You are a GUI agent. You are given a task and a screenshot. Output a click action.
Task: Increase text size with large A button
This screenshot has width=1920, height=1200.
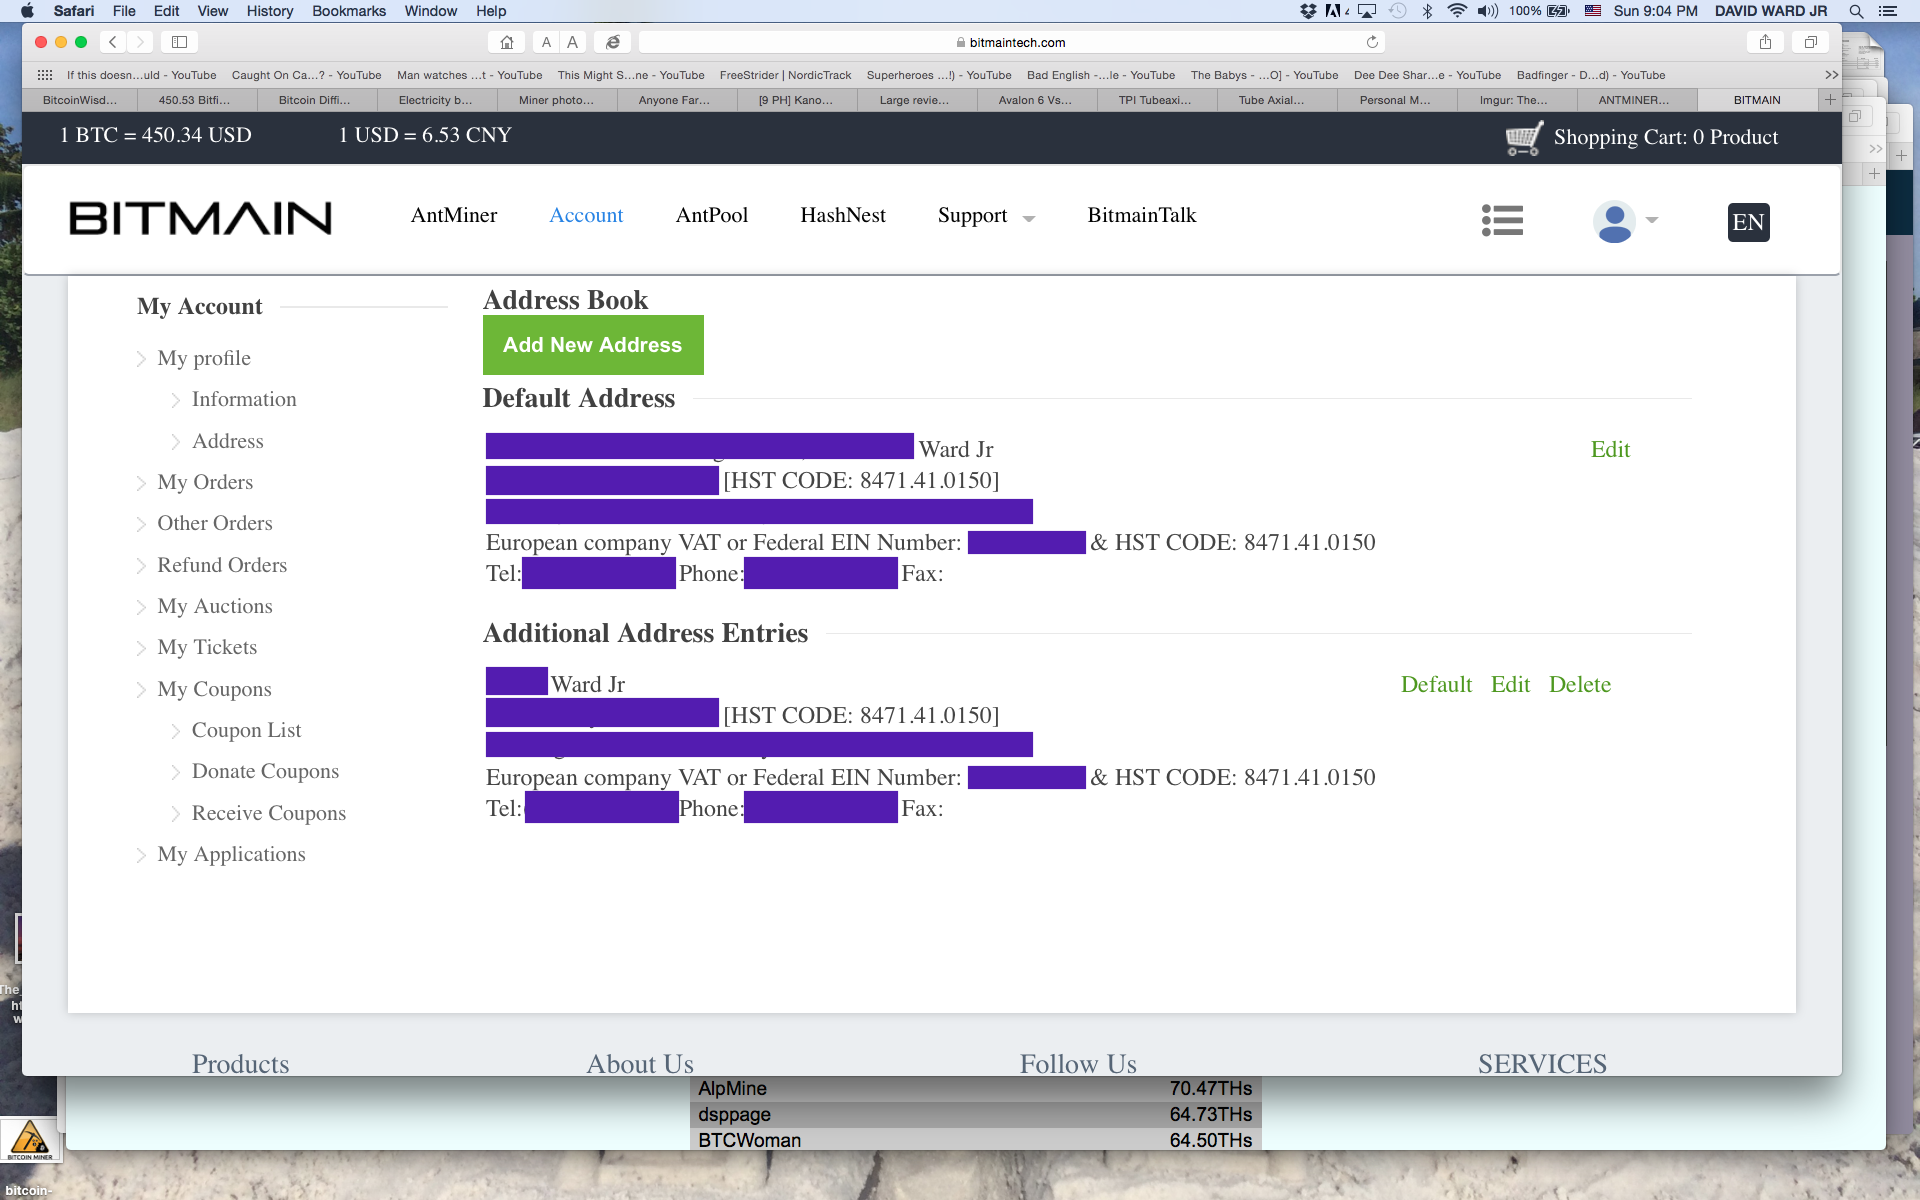(x=572, y=42)
